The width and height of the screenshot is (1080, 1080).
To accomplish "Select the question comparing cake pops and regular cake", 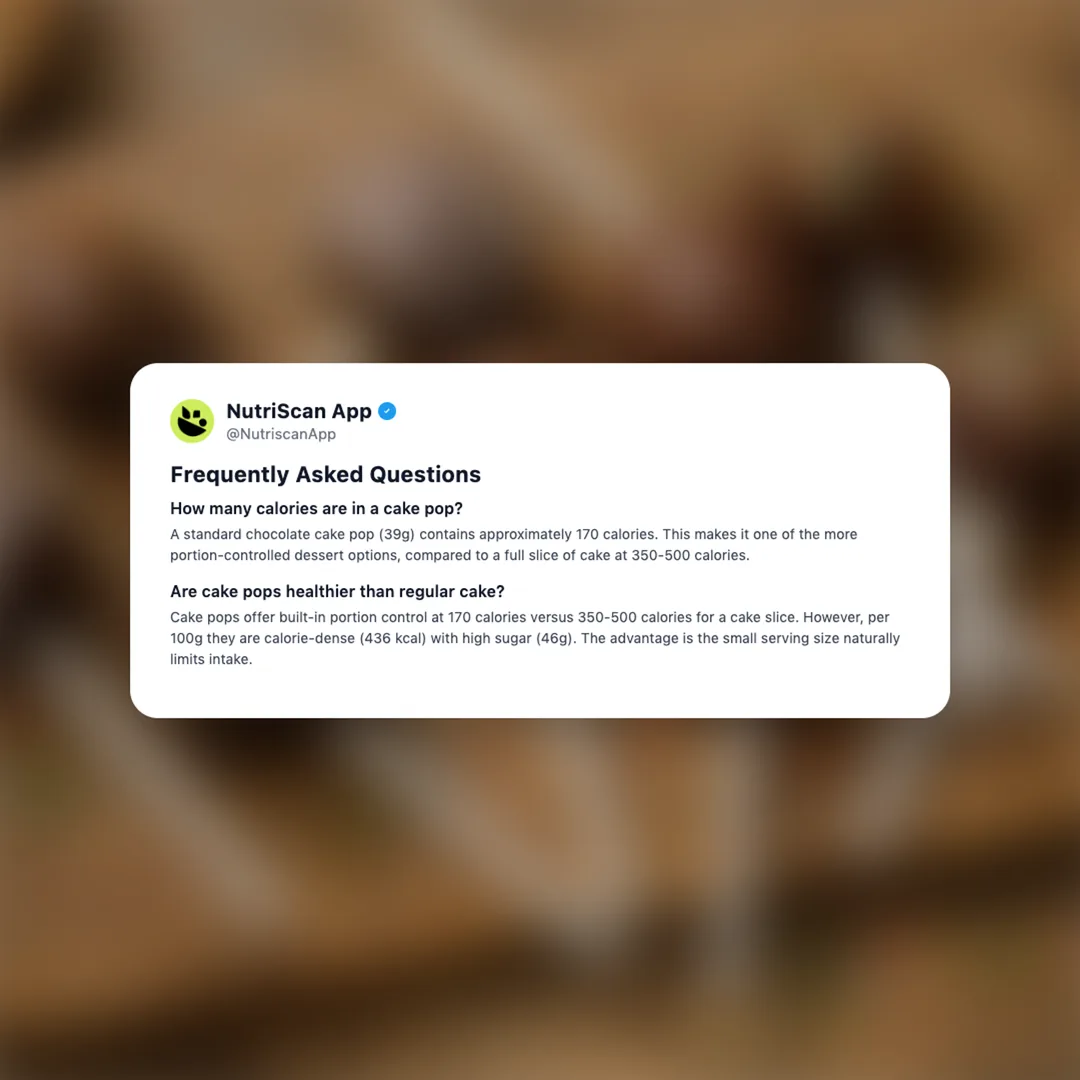I will coord(338,592).
